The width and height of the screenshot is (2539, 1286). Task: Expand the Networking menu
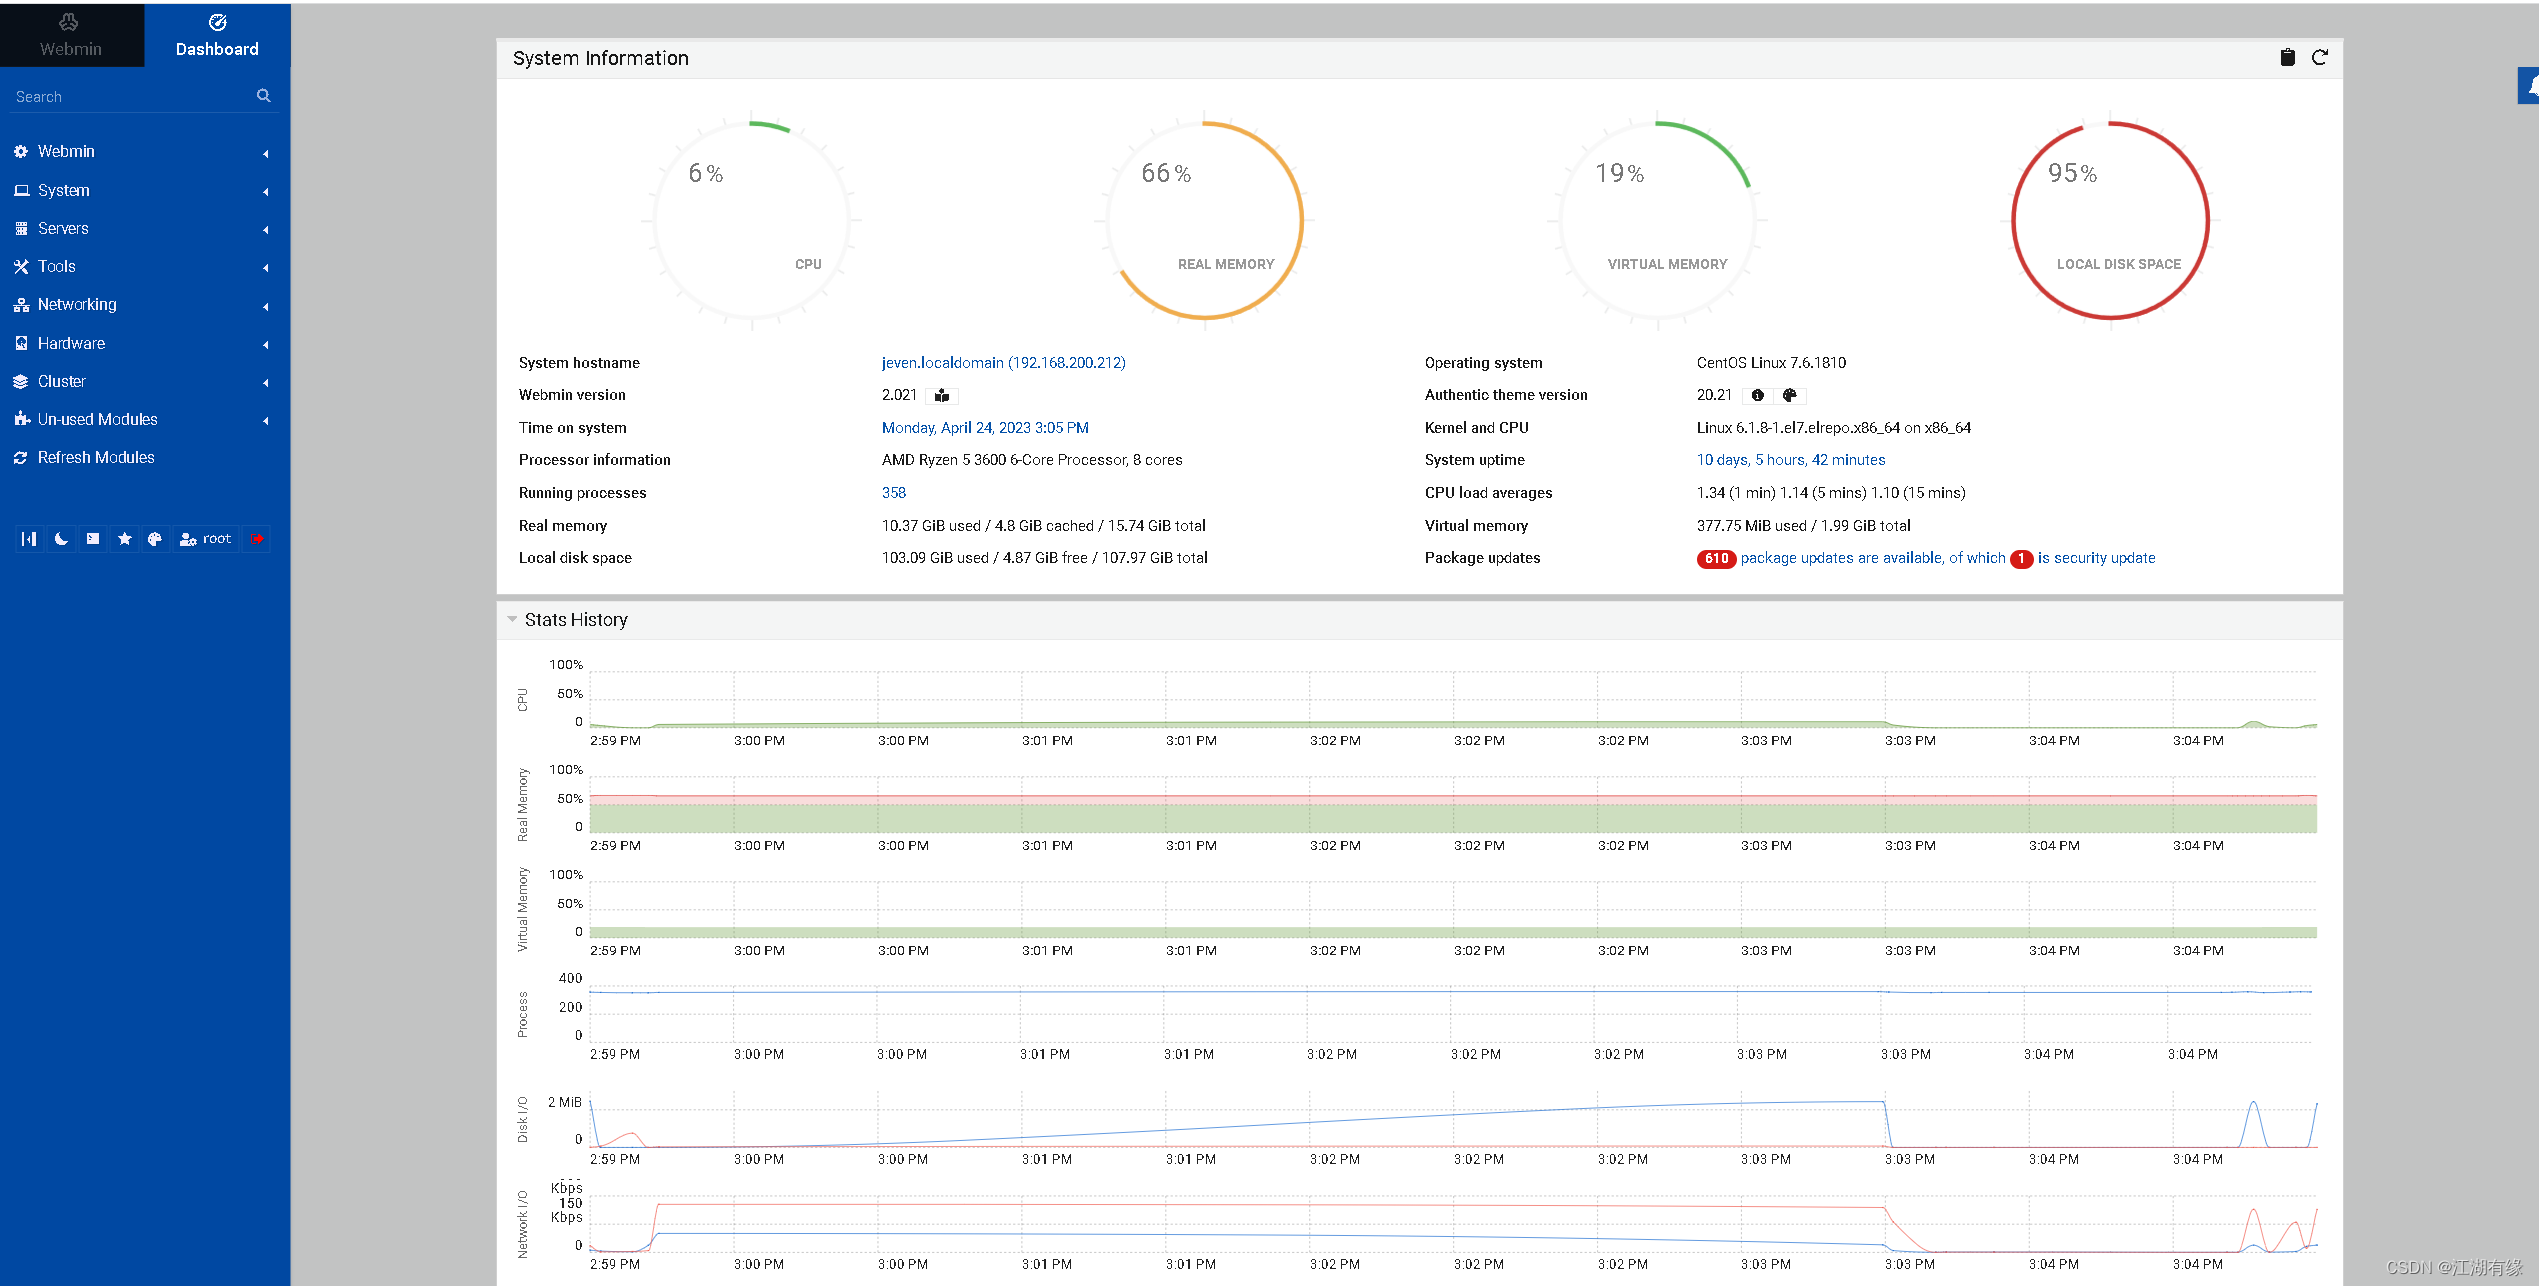[x=77, y=305]
